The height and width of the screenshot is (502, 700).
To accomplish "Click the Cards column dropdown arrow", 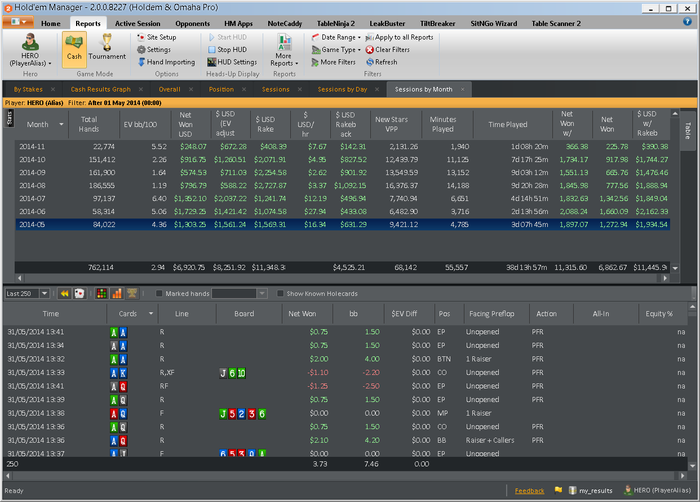I will click(151, 314).
